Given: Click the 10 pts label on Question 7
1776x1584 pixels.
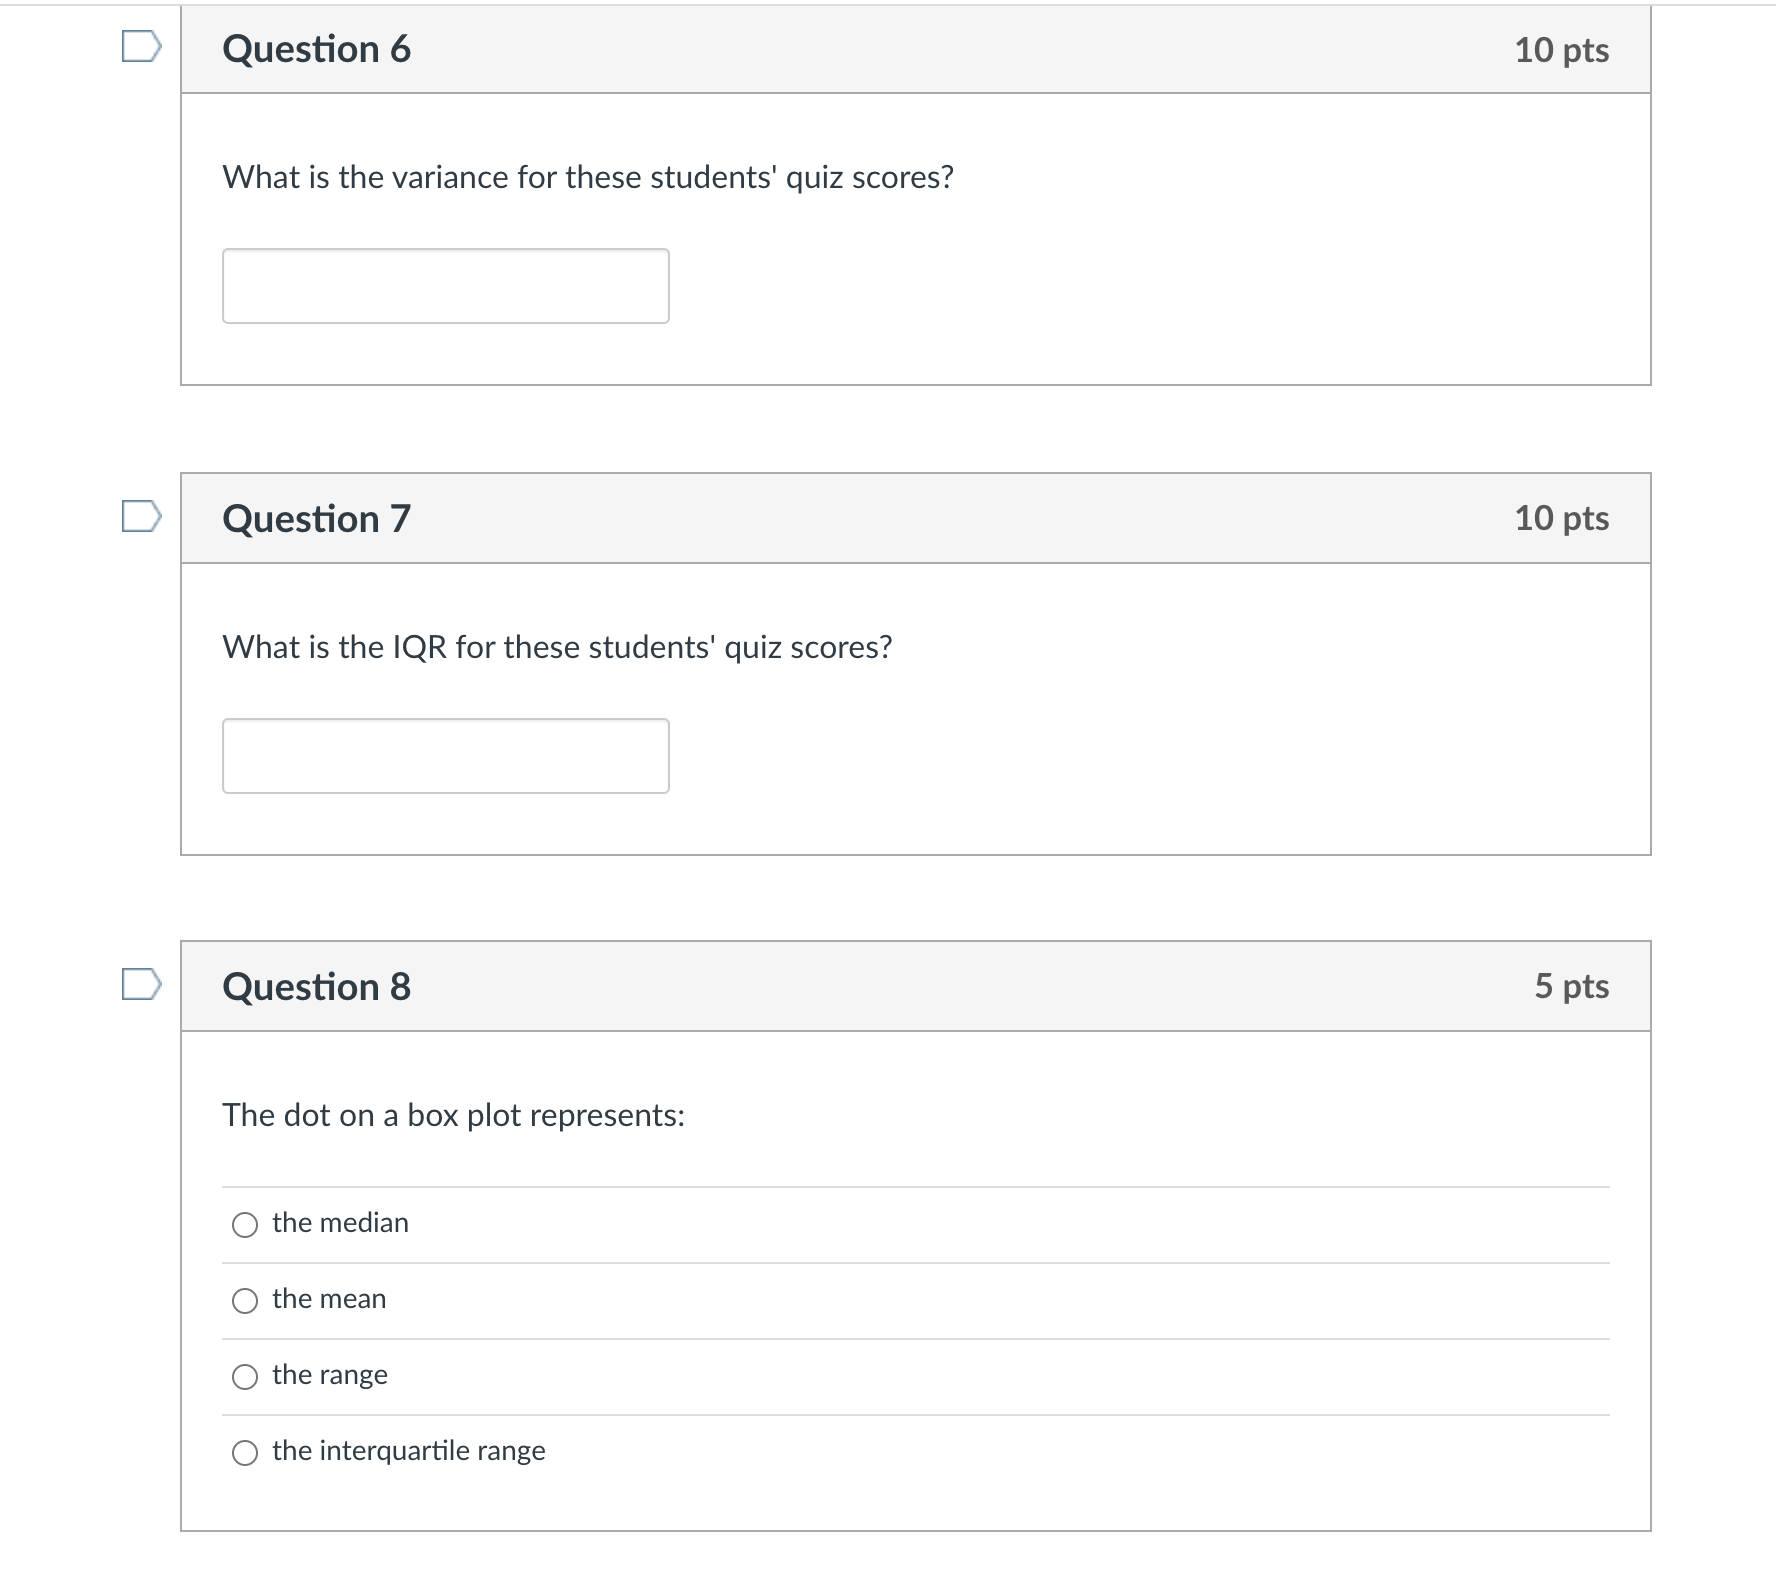Looking at the screenshot, I should [x=1562, y=516].
